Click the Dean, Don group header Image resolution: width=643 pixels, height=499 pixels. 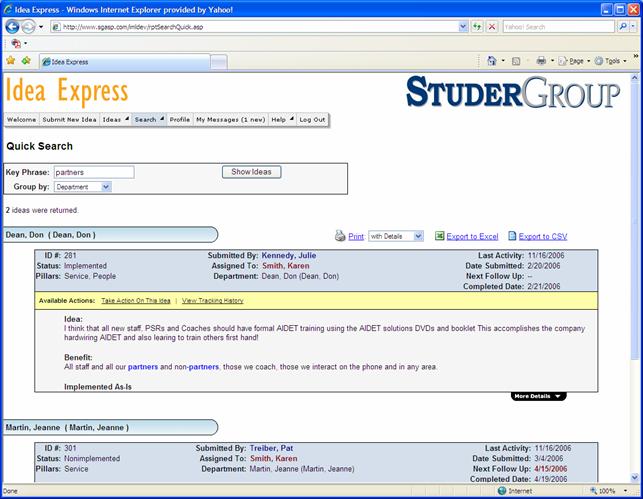pos(111,235)
